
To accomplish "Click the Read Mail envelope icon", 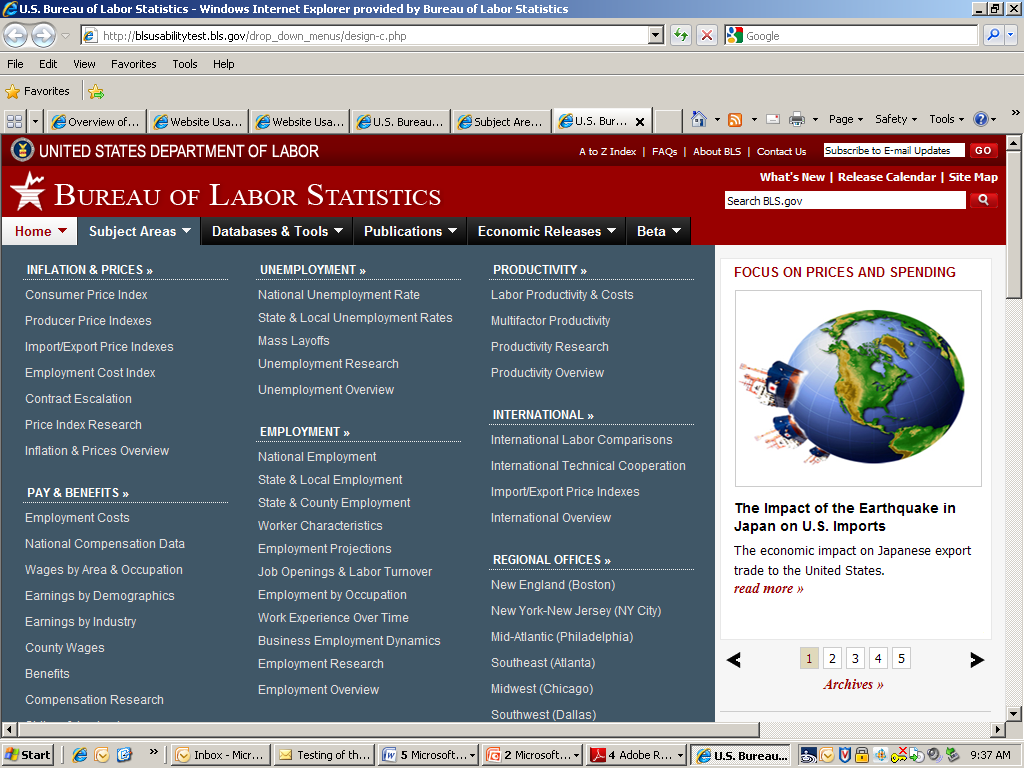I will (773, 119).
